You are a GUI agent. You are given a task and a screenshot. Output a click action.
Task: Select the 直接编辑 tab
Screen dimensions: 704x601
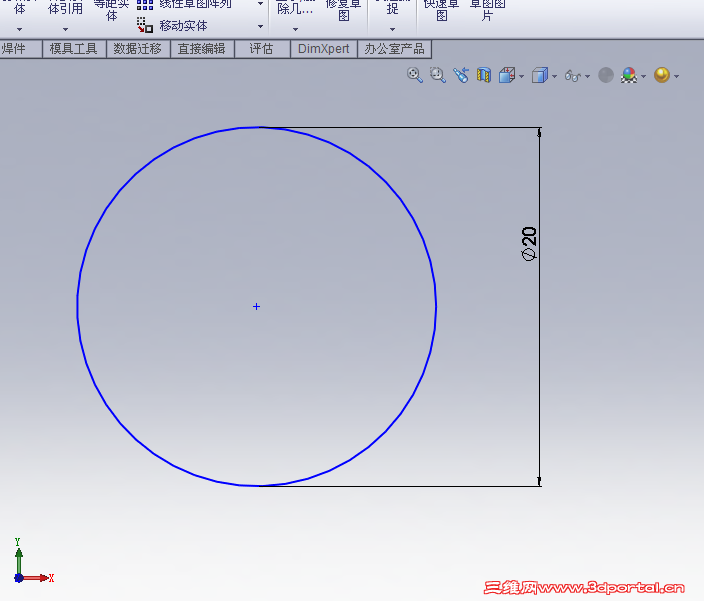202,48
